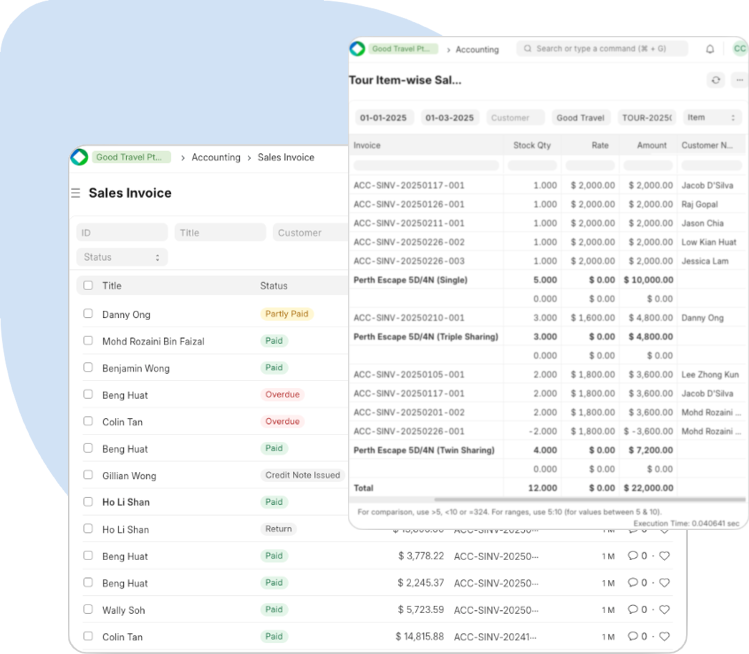Click heart icon in the $3,778.22 row
The height and width of the screenshot is (654, 749).
pos(664,556)
